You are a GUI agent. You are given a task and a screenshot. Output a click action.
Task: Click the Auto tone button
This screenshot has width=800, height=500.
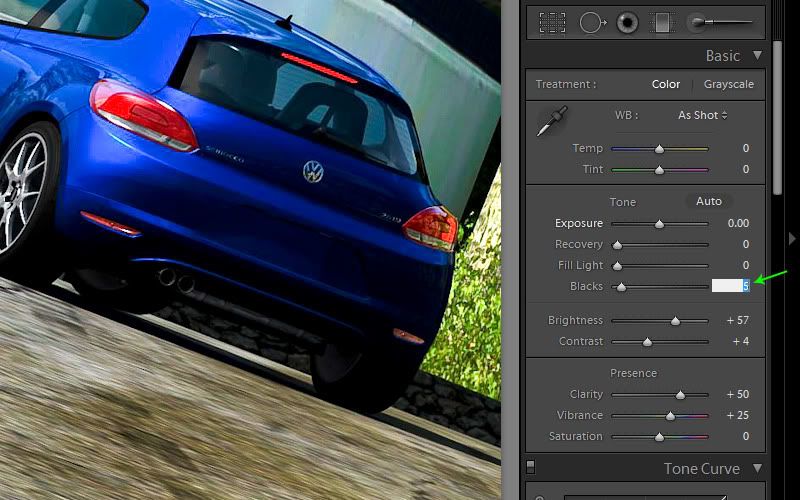coord(709,202)
